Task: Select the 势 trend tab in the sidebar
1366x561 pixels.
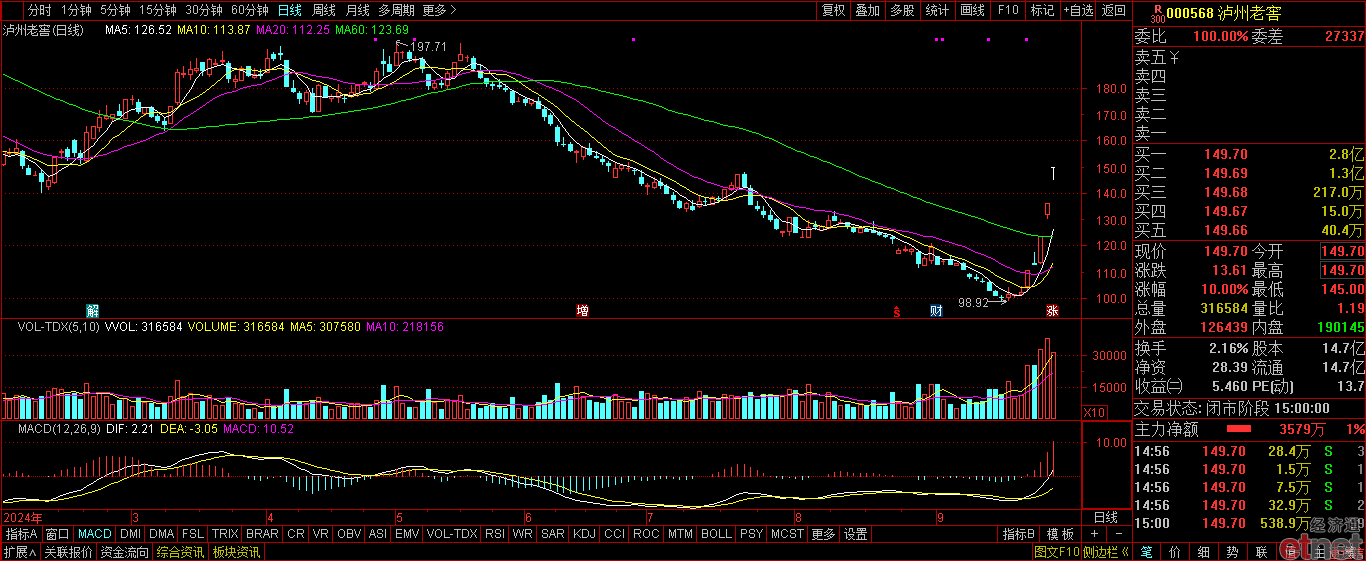Action: (1233, 551)
